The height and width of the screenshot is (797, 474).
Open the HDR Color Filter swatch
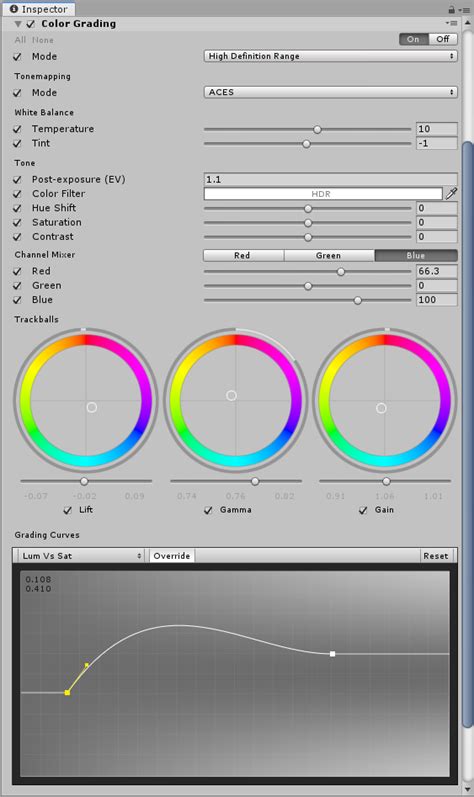[x=323, y=194]
